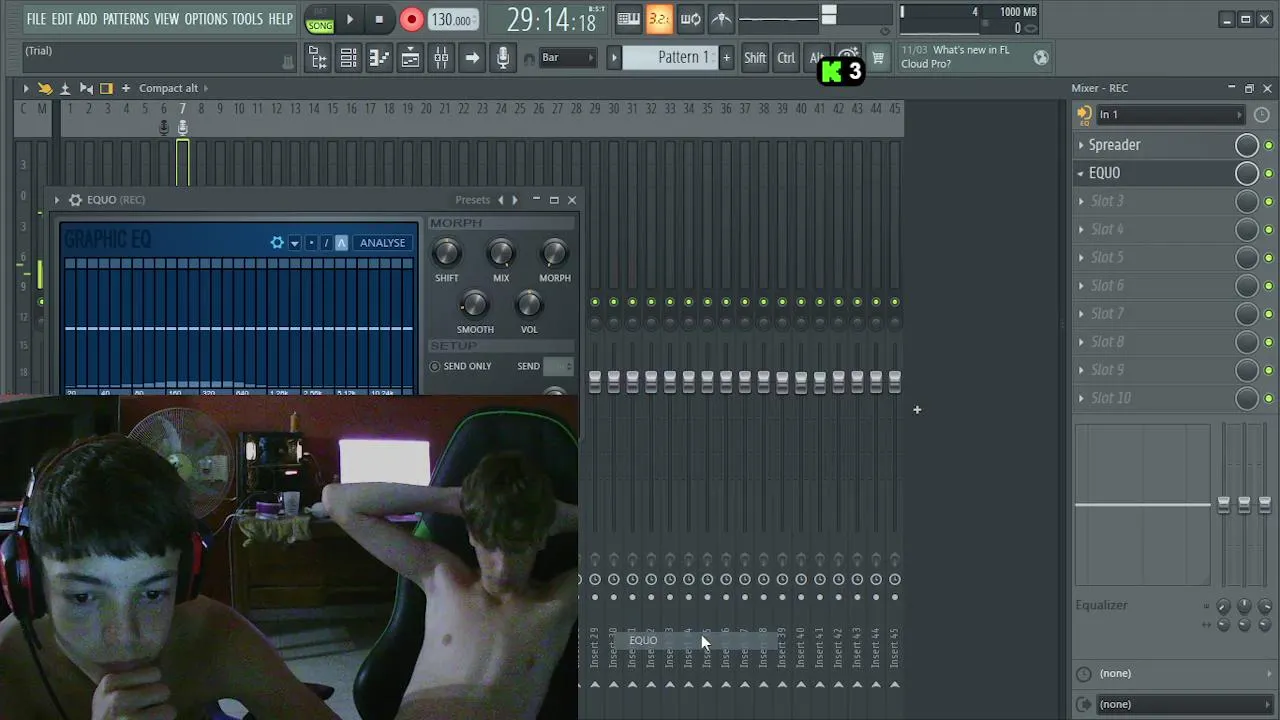Open the ADD menu
Screen dimensions: 1280x720
87,19
